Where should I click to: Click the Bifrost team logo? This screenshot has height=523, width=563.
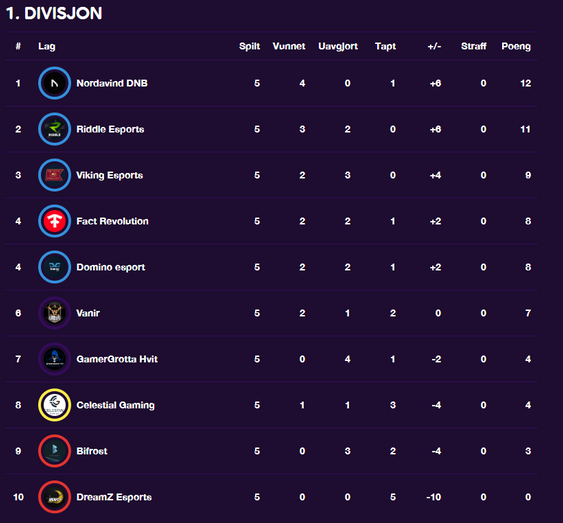click(x=55, y=451)
